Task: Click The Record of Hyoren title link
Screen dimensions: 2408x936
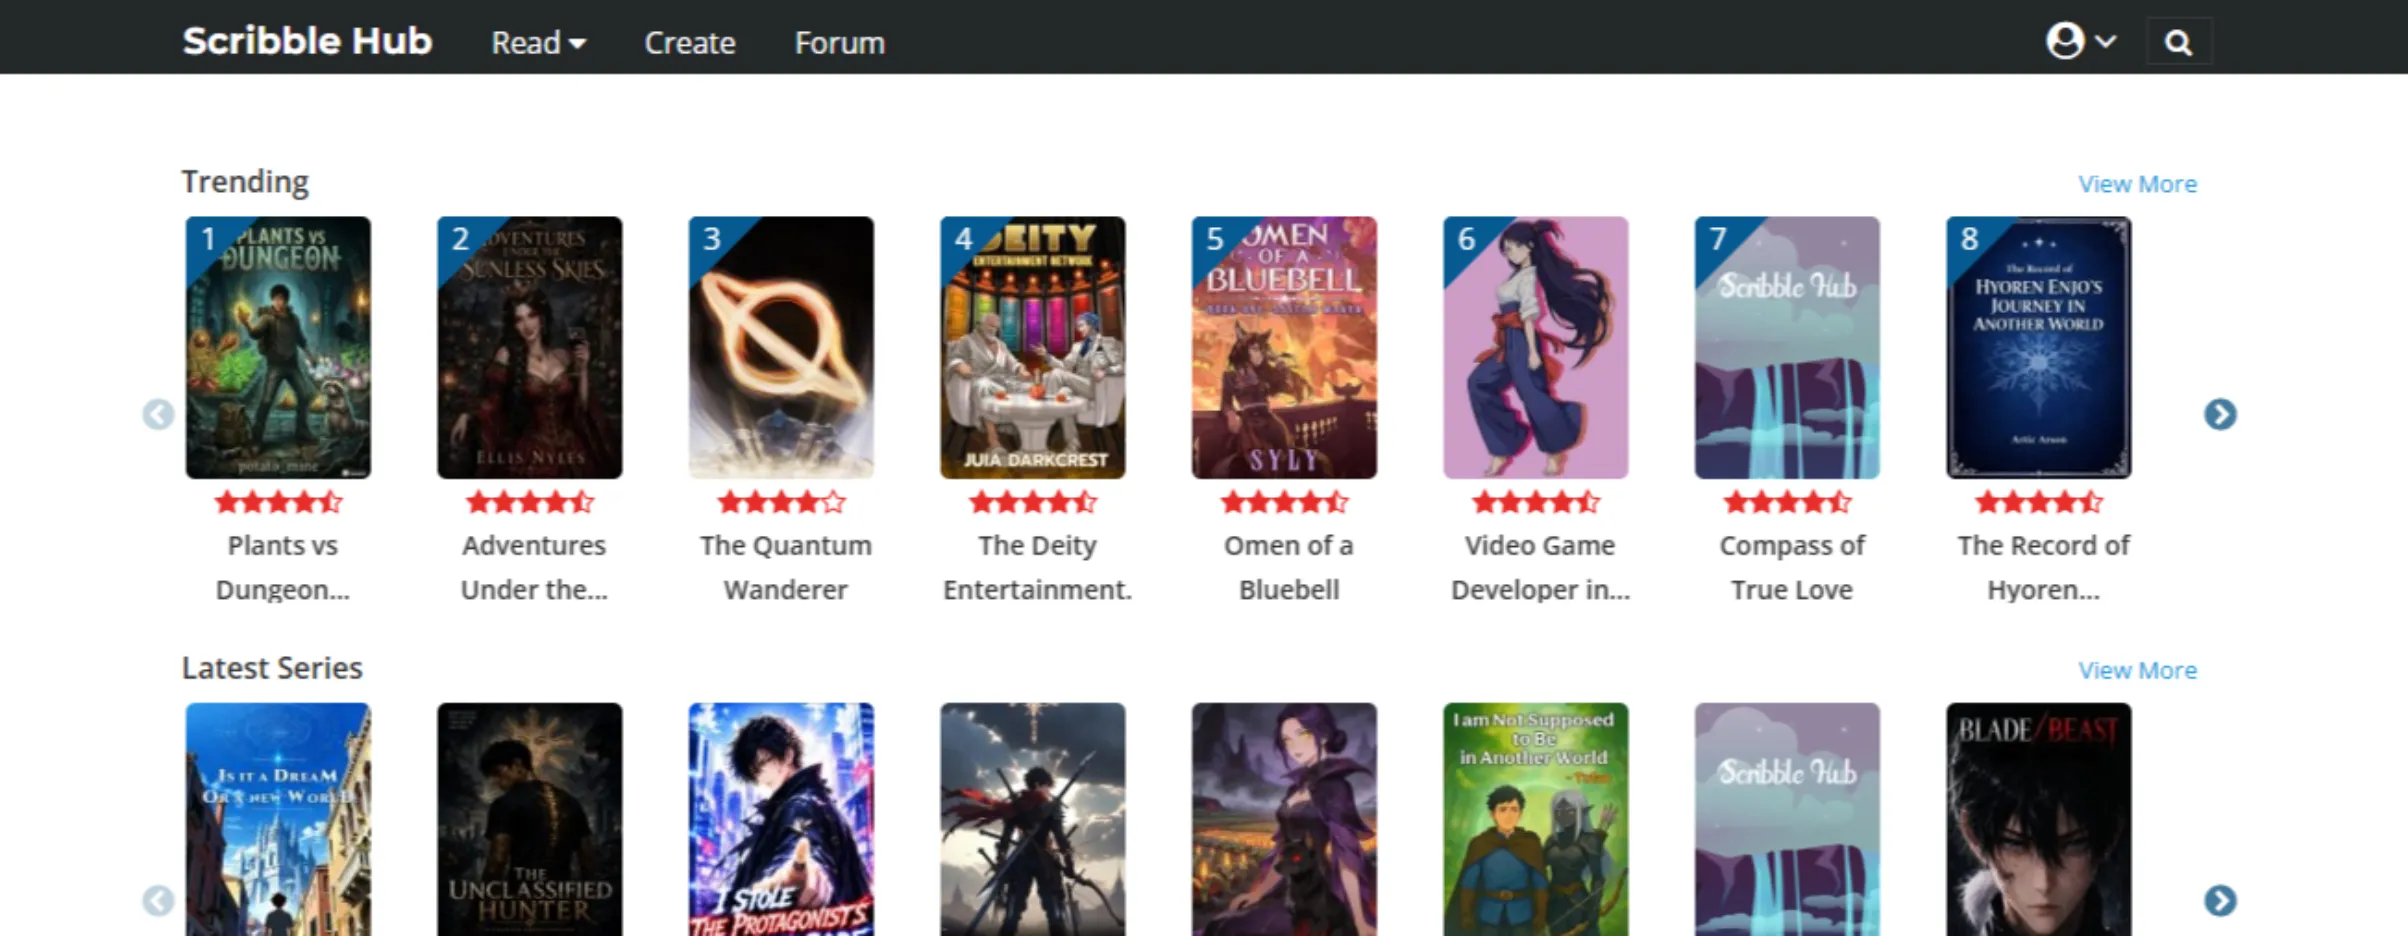Action: pos(2043,567)
